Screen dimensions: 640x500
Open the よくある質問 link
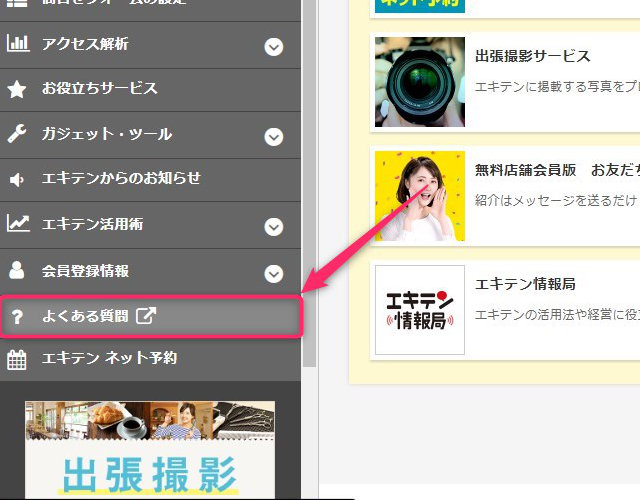click(151, 317)
